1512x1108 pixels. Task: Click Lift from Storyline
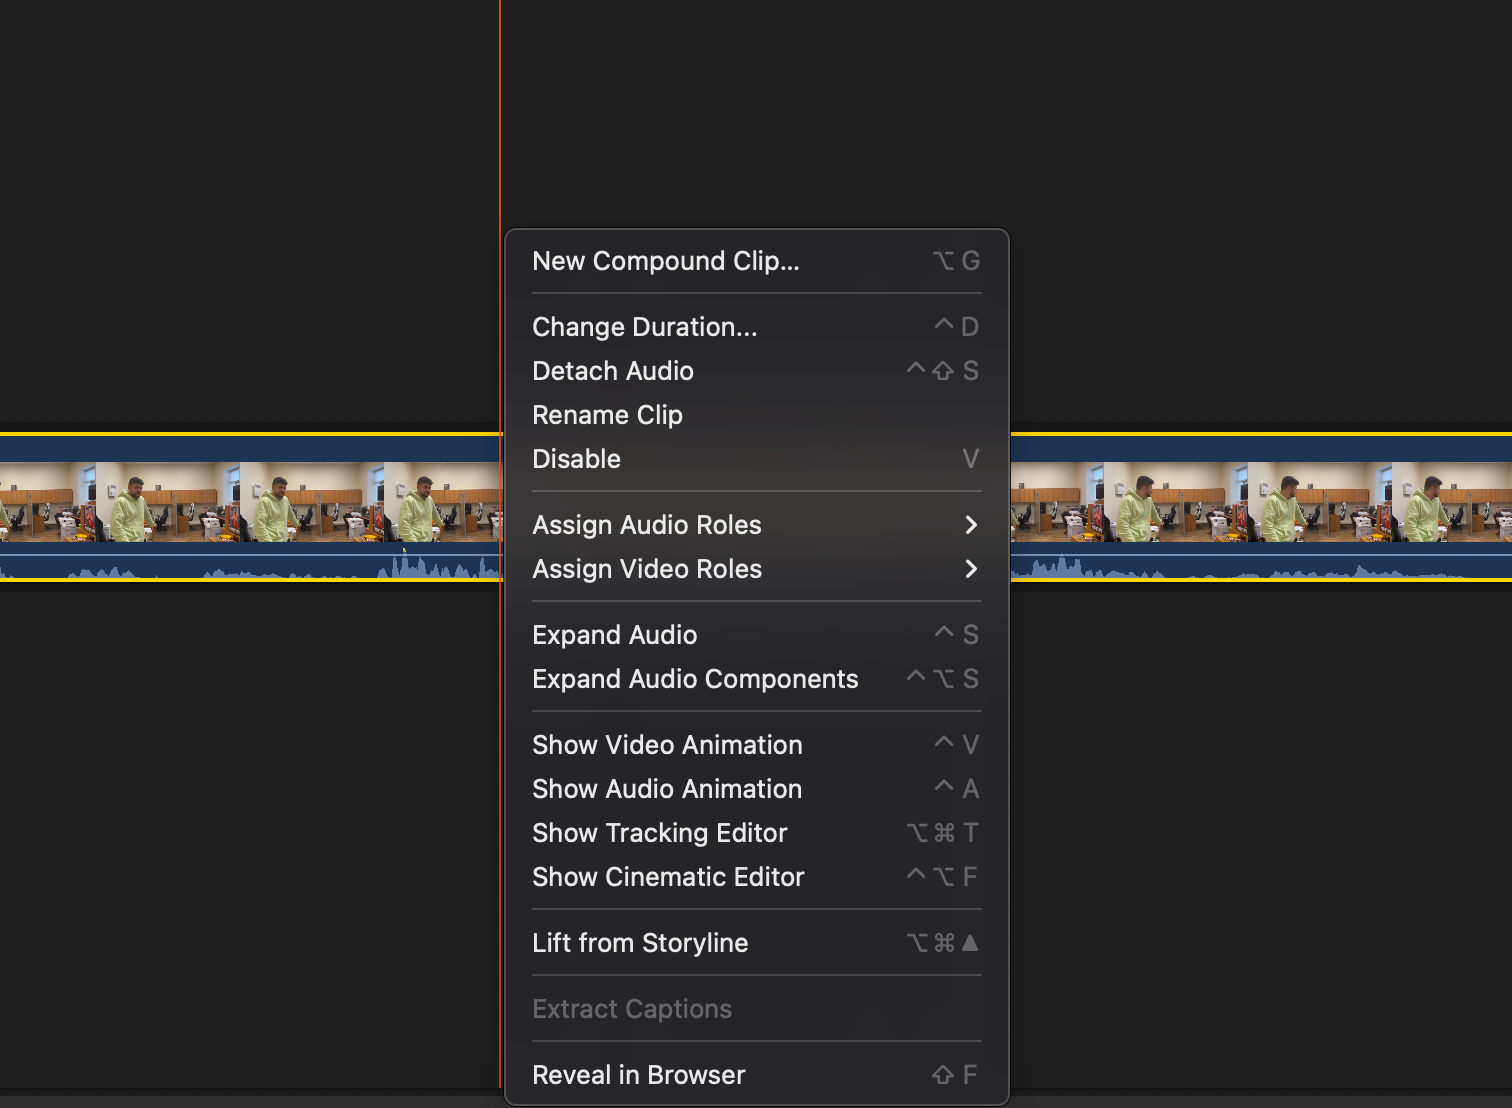[x=756, y=943]
